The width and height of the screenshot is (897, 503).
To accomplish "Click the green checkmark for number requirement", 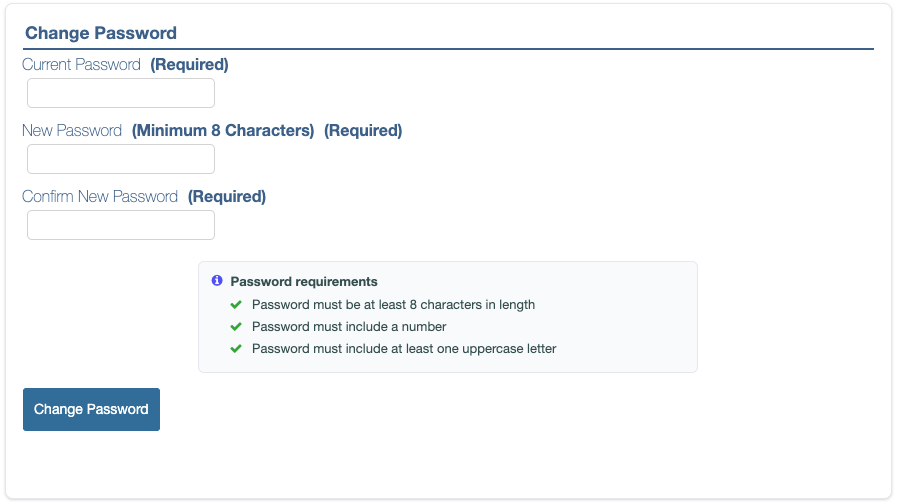I will point(236,326).
